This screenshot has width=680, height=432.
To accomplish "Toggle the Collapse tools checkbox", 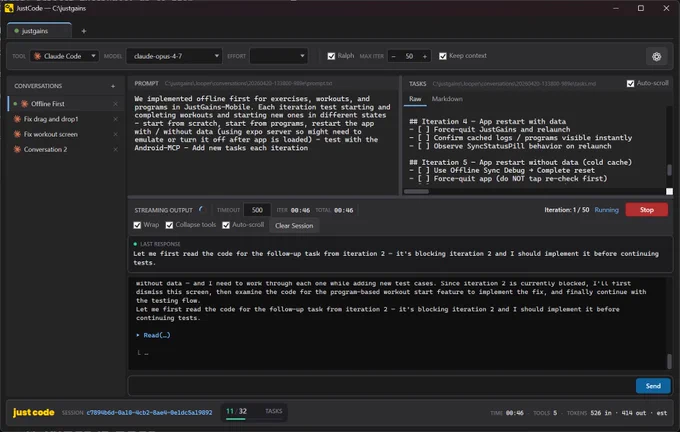I will tap(170, 225).
